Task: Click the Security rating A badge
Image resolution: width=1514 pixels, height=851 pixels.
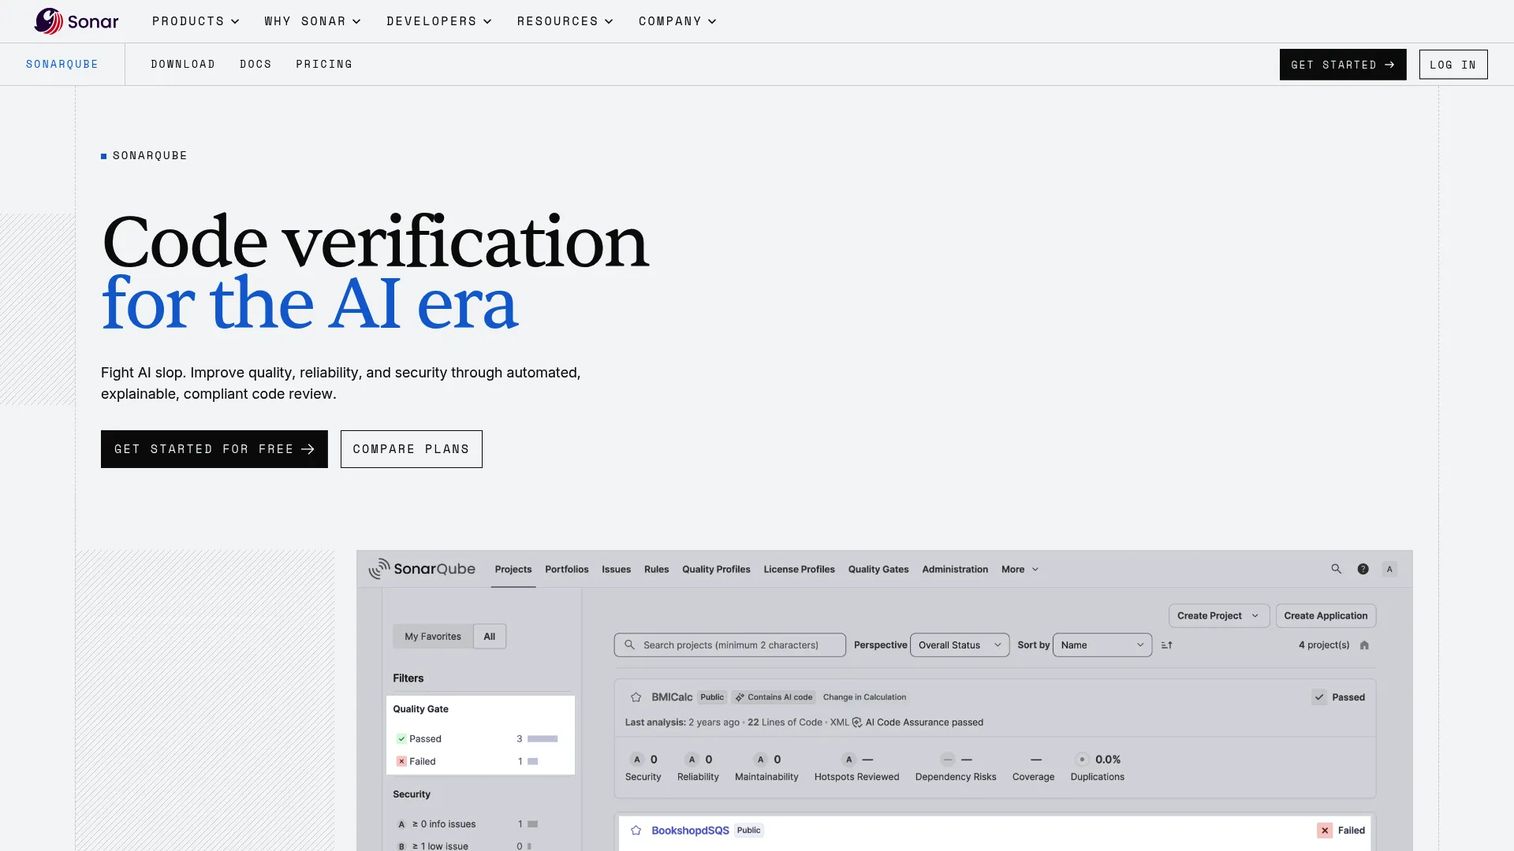Action: coord(637,759)
